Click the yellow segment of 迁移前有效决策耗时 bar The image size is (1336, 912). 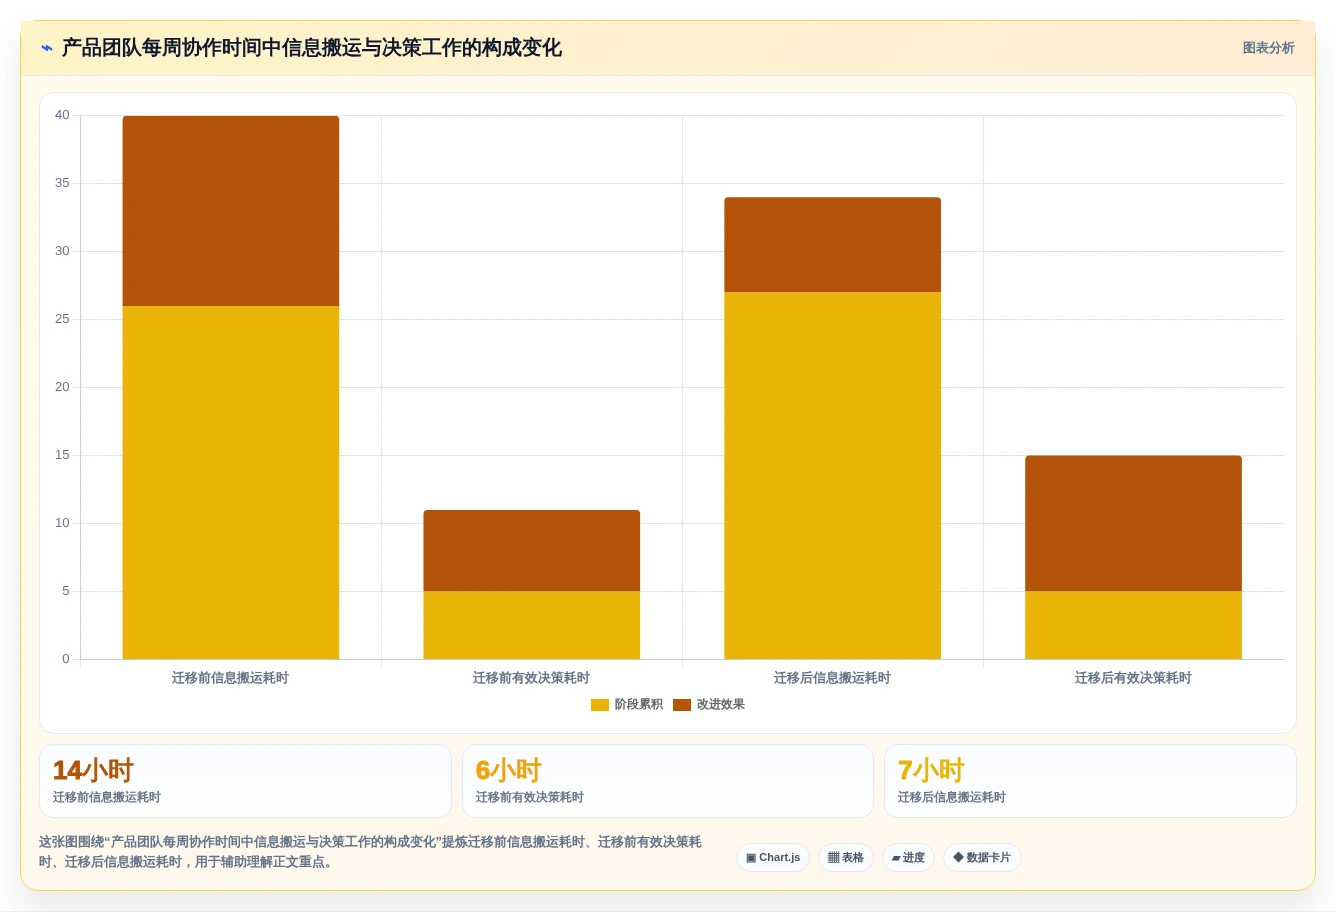532,625
